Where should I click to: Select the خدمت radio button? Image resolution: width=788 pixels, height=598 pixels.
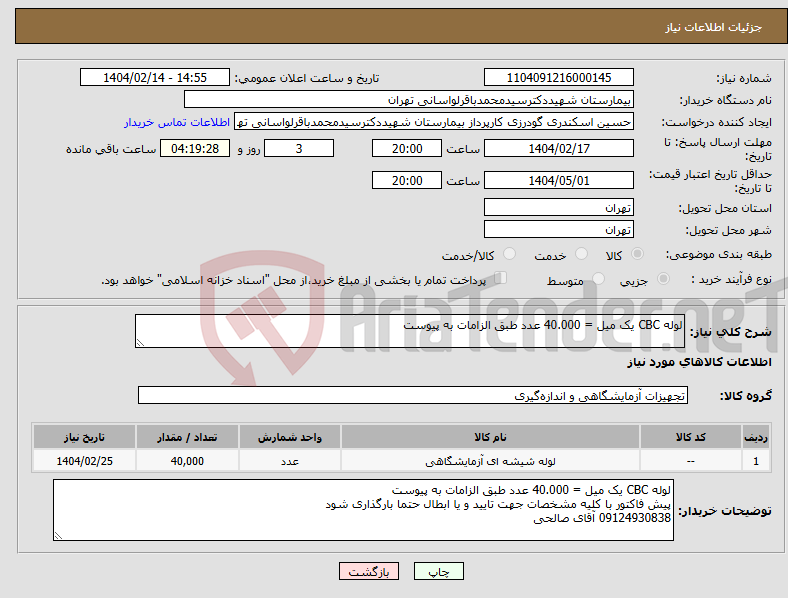click(x=581, y=254)
